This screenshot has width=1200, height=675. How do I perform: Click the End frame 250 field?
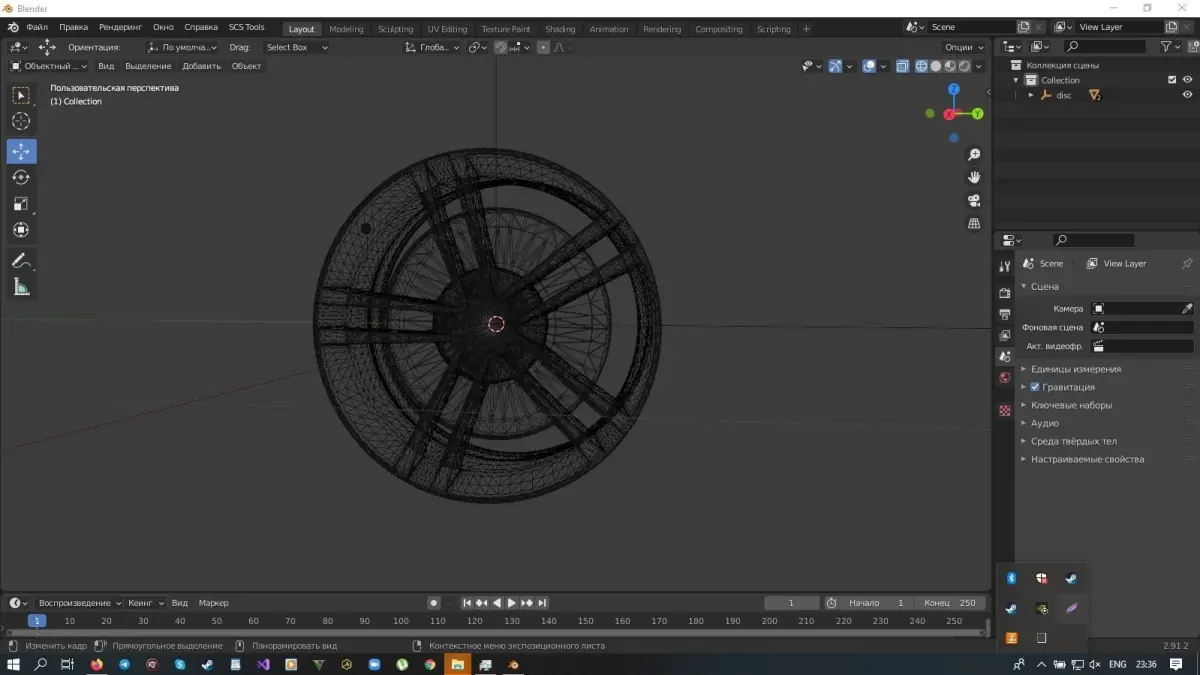(951, 603)
